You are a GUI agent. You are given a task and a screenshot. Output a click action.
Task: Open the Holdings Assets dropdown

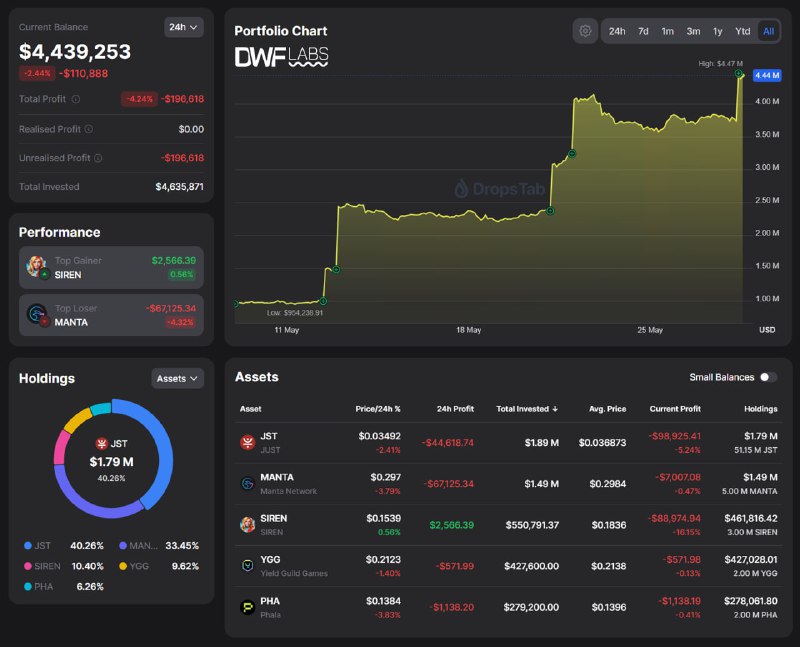click(177, 379)
